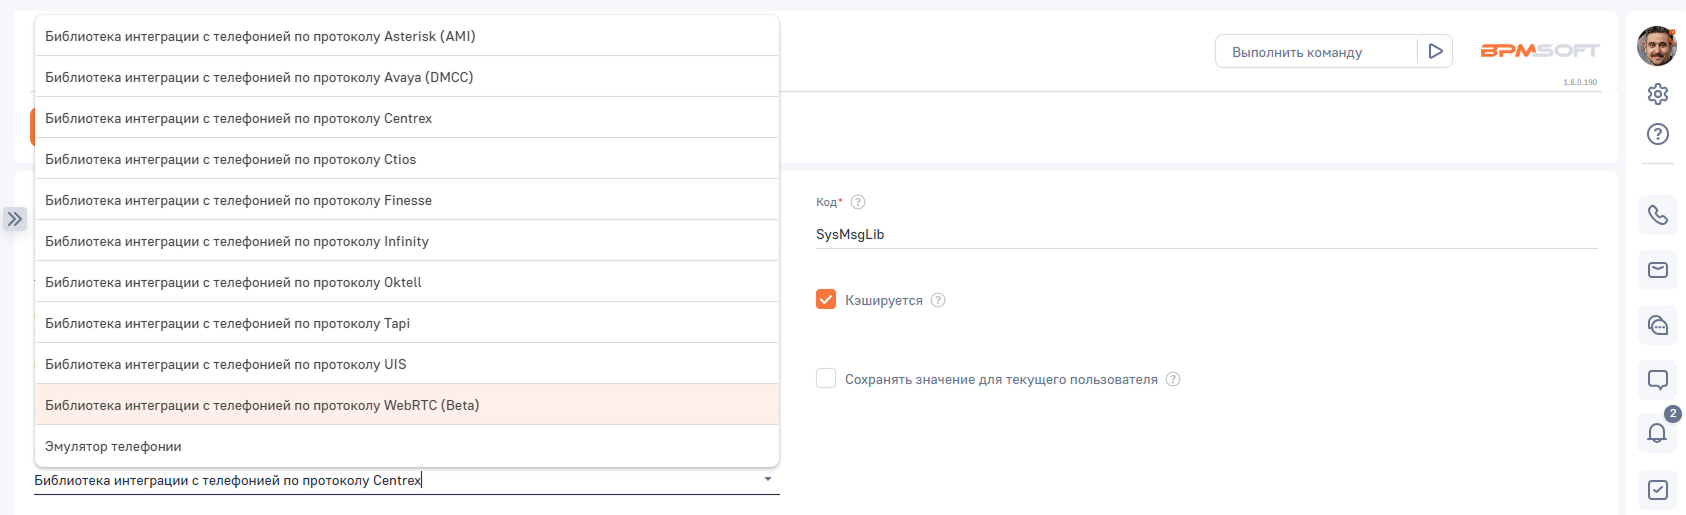Open the feed message bubble icon

click(x=1657, y=380)
